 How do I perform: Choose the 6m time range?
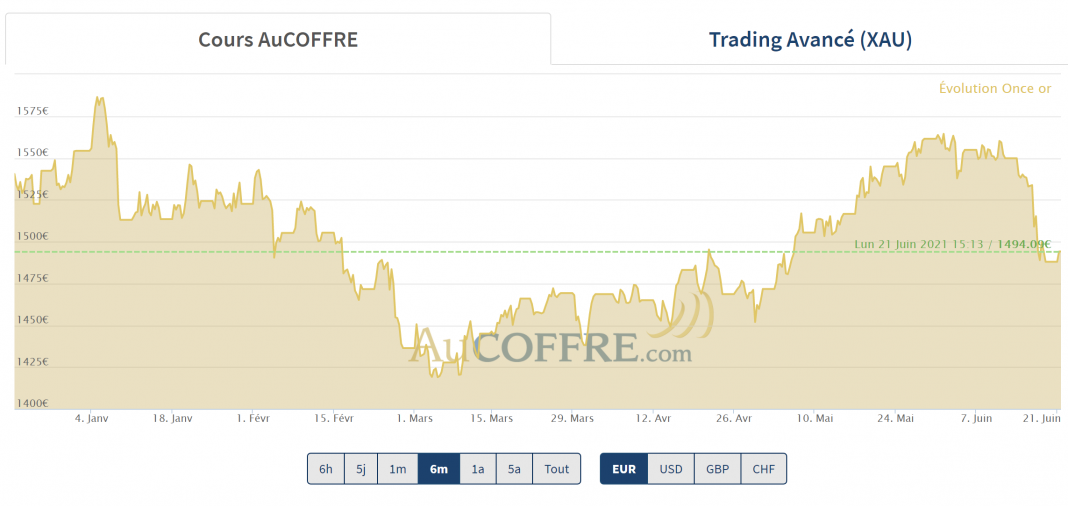tap(439, 469)
